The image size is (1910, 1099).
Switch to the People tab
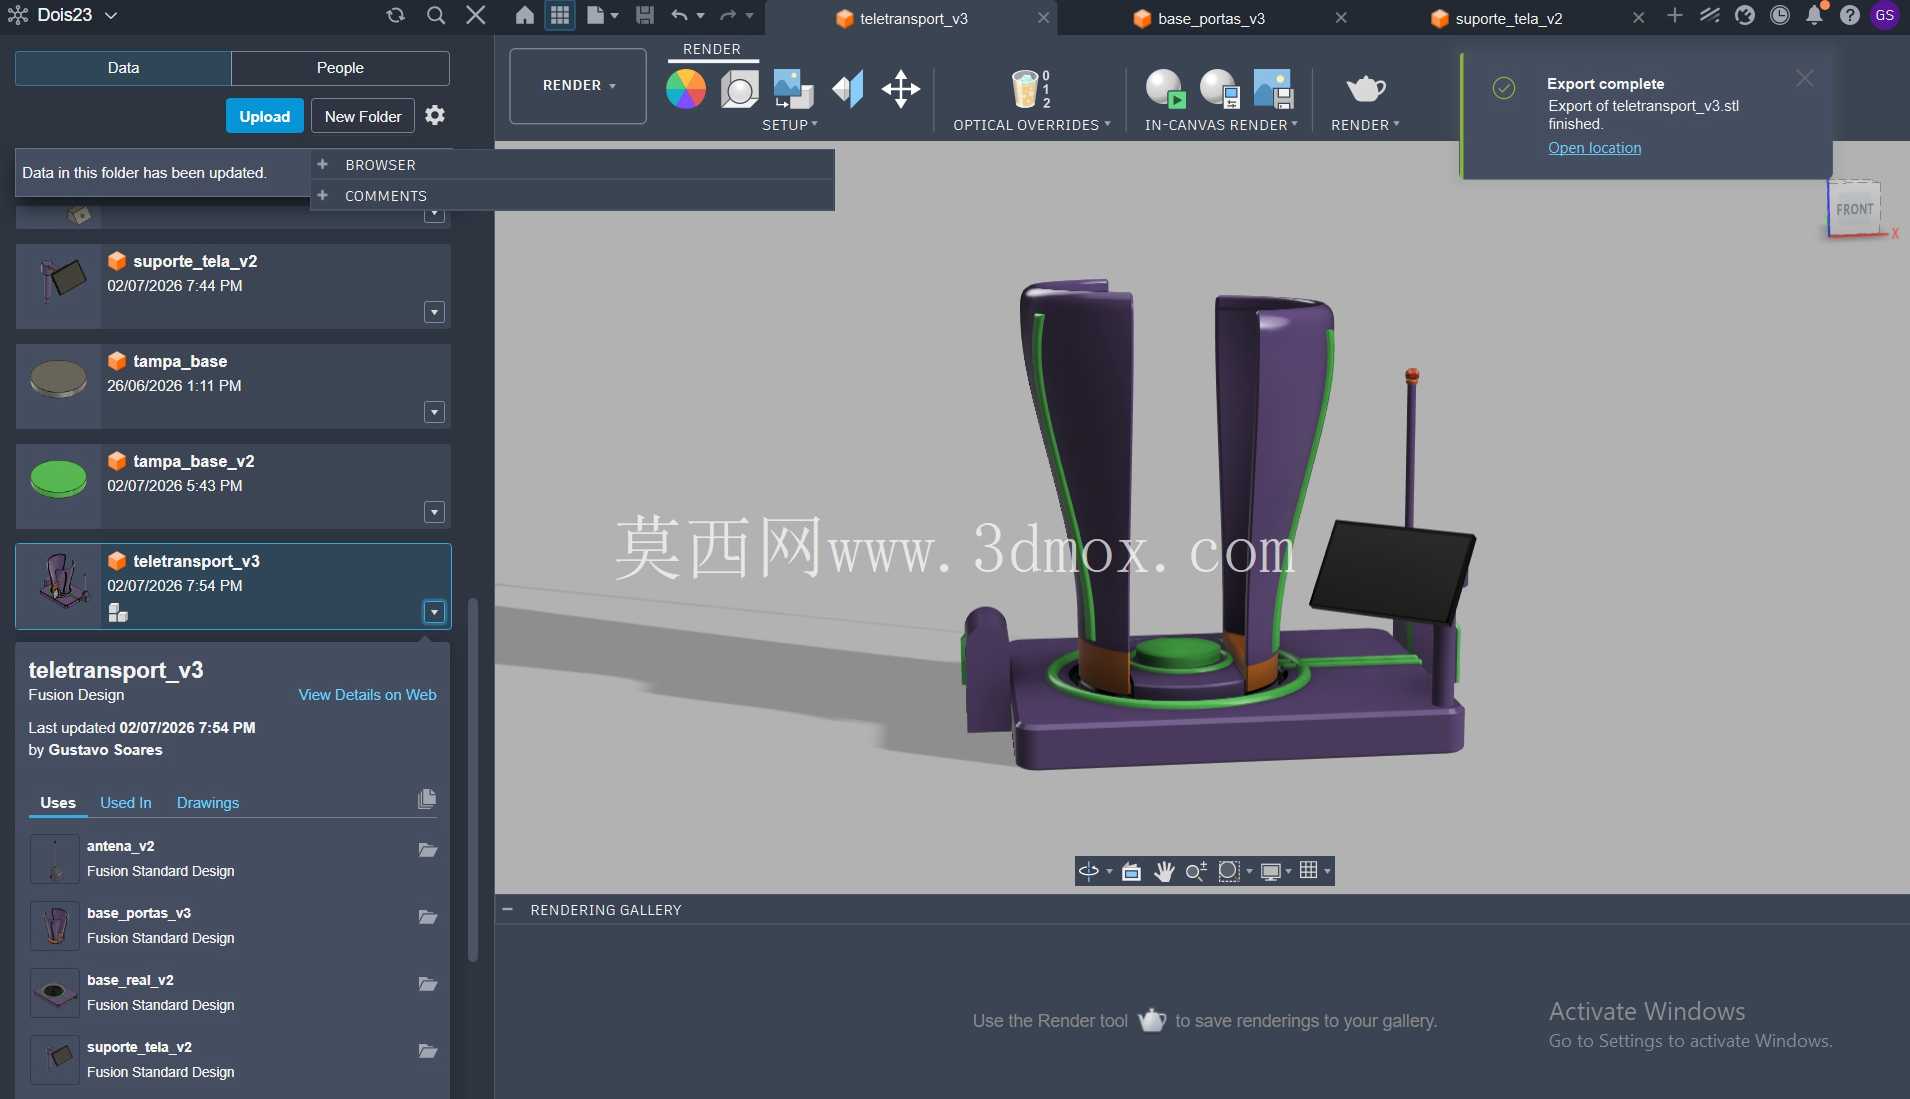pos(340,68)
